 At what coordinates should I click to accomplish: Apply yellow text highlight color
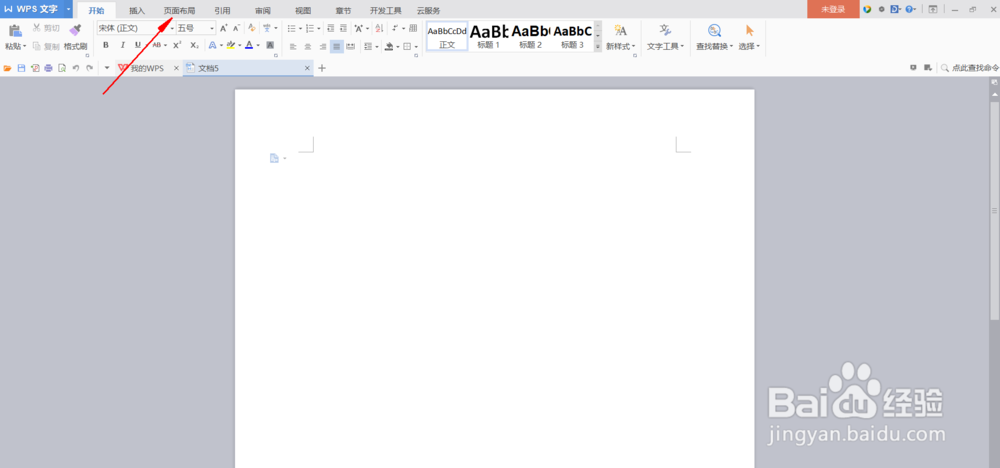pyautogui.click(x=231, y=45)
